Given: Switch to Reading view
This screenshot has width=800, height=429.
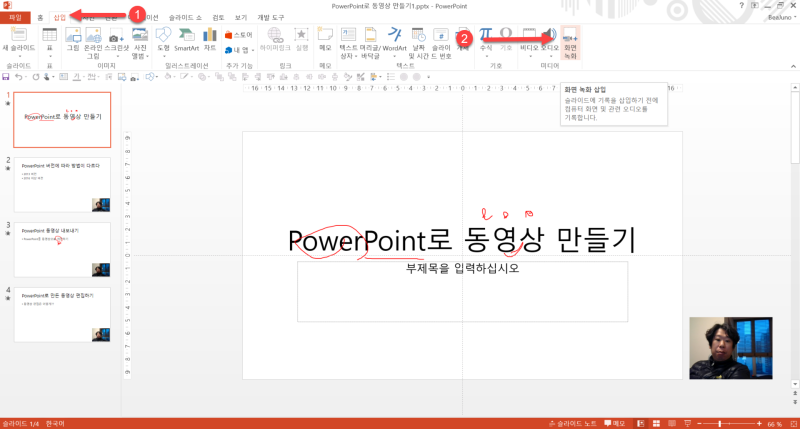Looking at the screenshot, I should [x=672, y=424].
